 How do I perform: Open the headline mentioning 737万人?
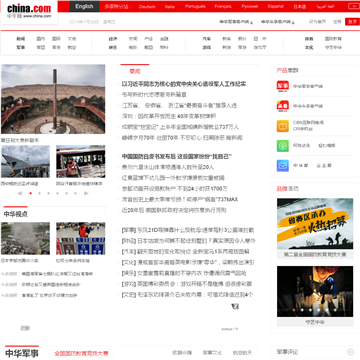[180, 127]
